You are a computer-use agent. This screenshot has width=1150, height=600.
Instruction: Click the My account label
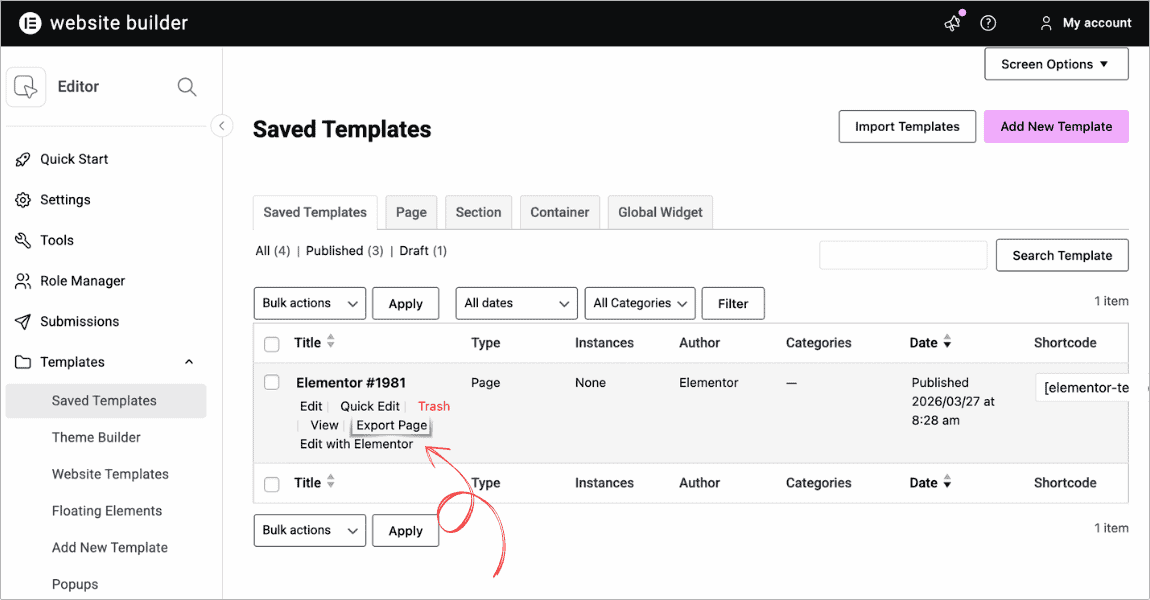1097,23
